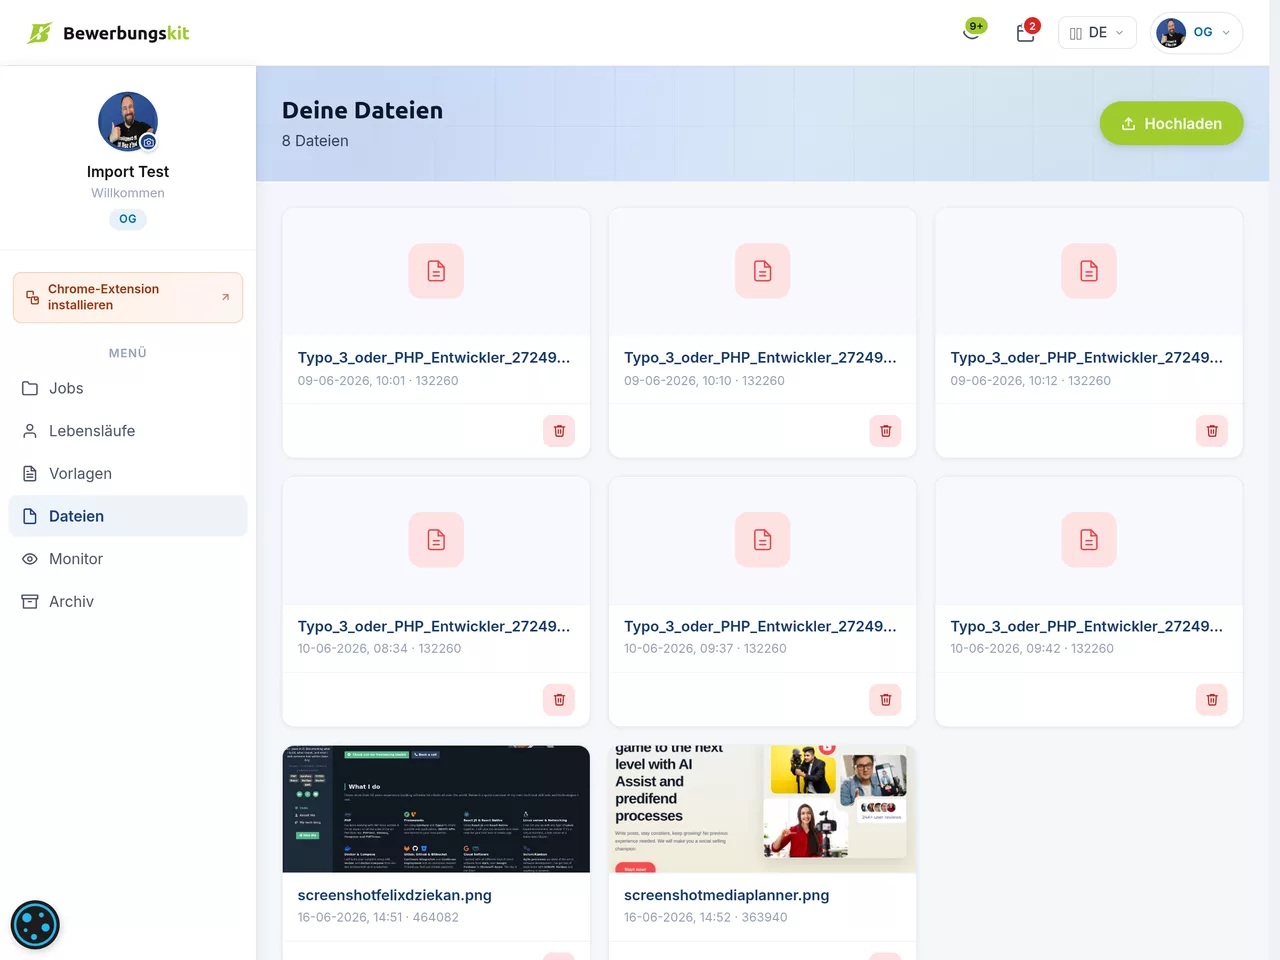Delete the file dated 09-06-2026, 10:10
The width and height of the screenshot is (1280, 960).
(885, 431)
